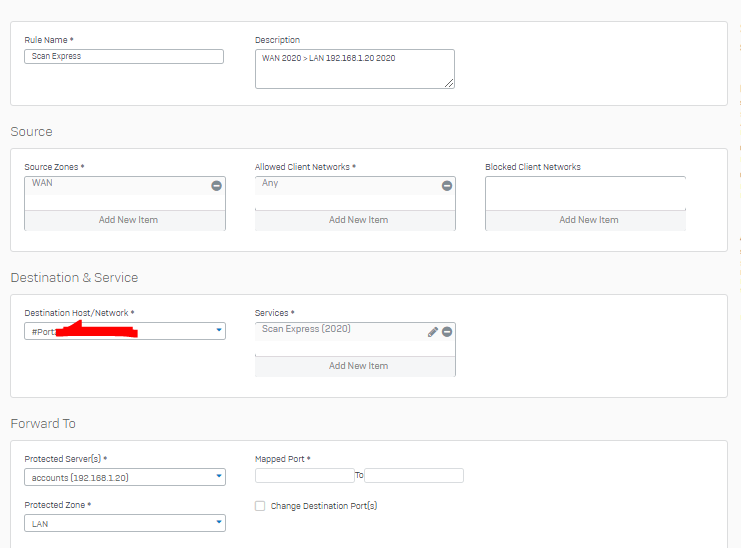This screenshot has width=741, height=548.
Task: Remove Any from Allowed Client Networks
Action: (x=447, y=186)
